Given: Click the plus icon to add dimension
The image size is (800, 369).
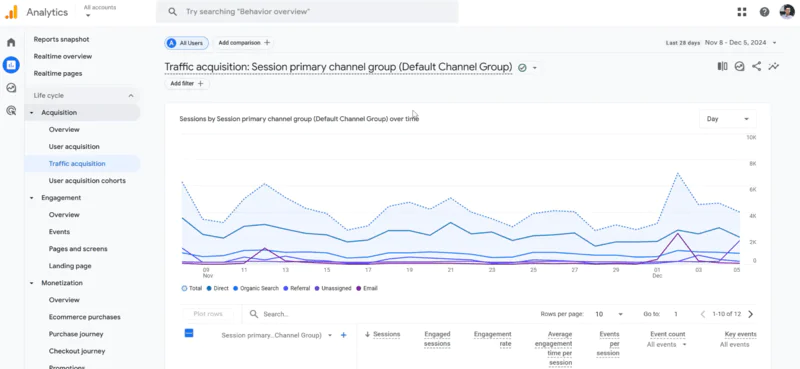Looking at the screenshot, I should coord(343,335).
